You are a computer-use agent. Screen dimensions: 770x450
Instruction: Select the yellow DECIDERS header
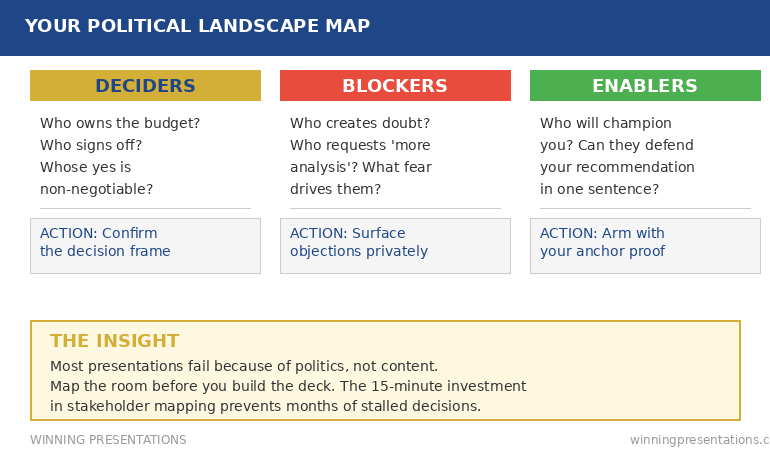tap(145, 86)
